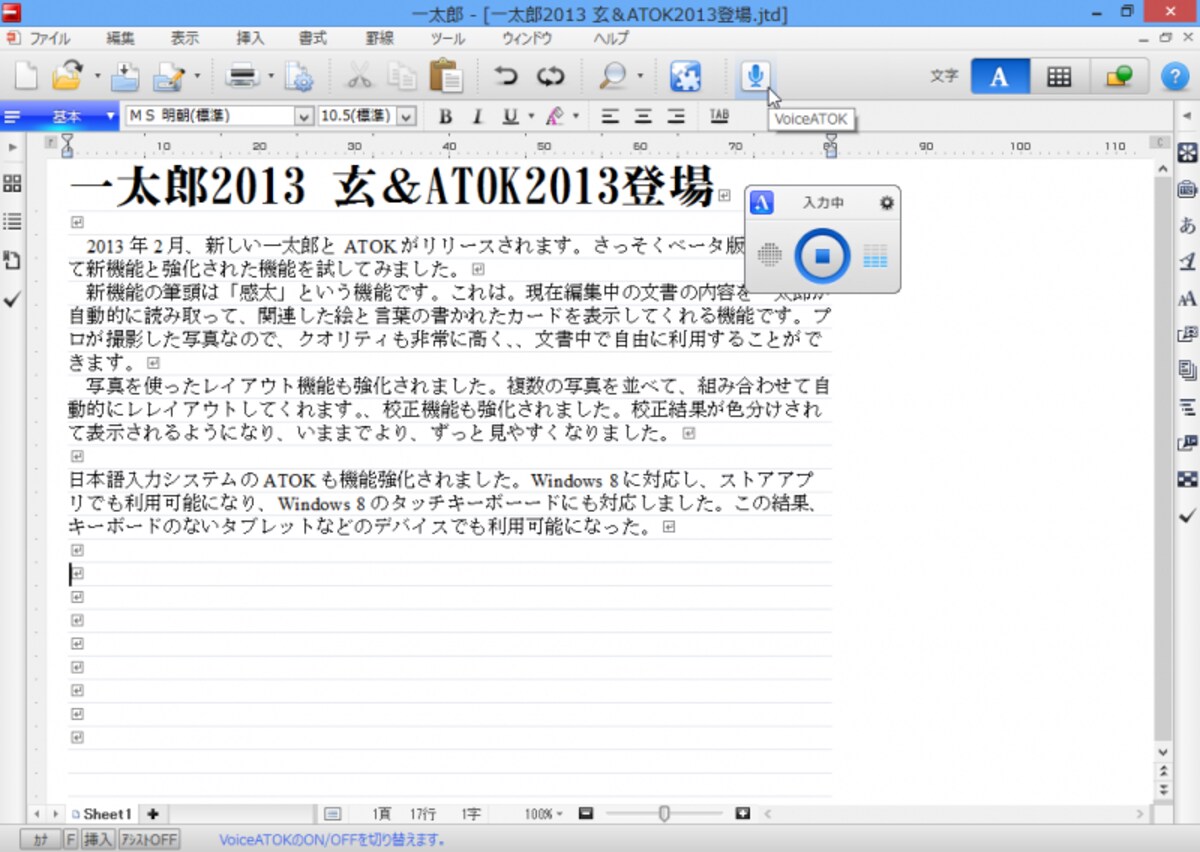Open a file with the folder icon
Viewport: 1200px width, 852px height.
tap(68, 77)
